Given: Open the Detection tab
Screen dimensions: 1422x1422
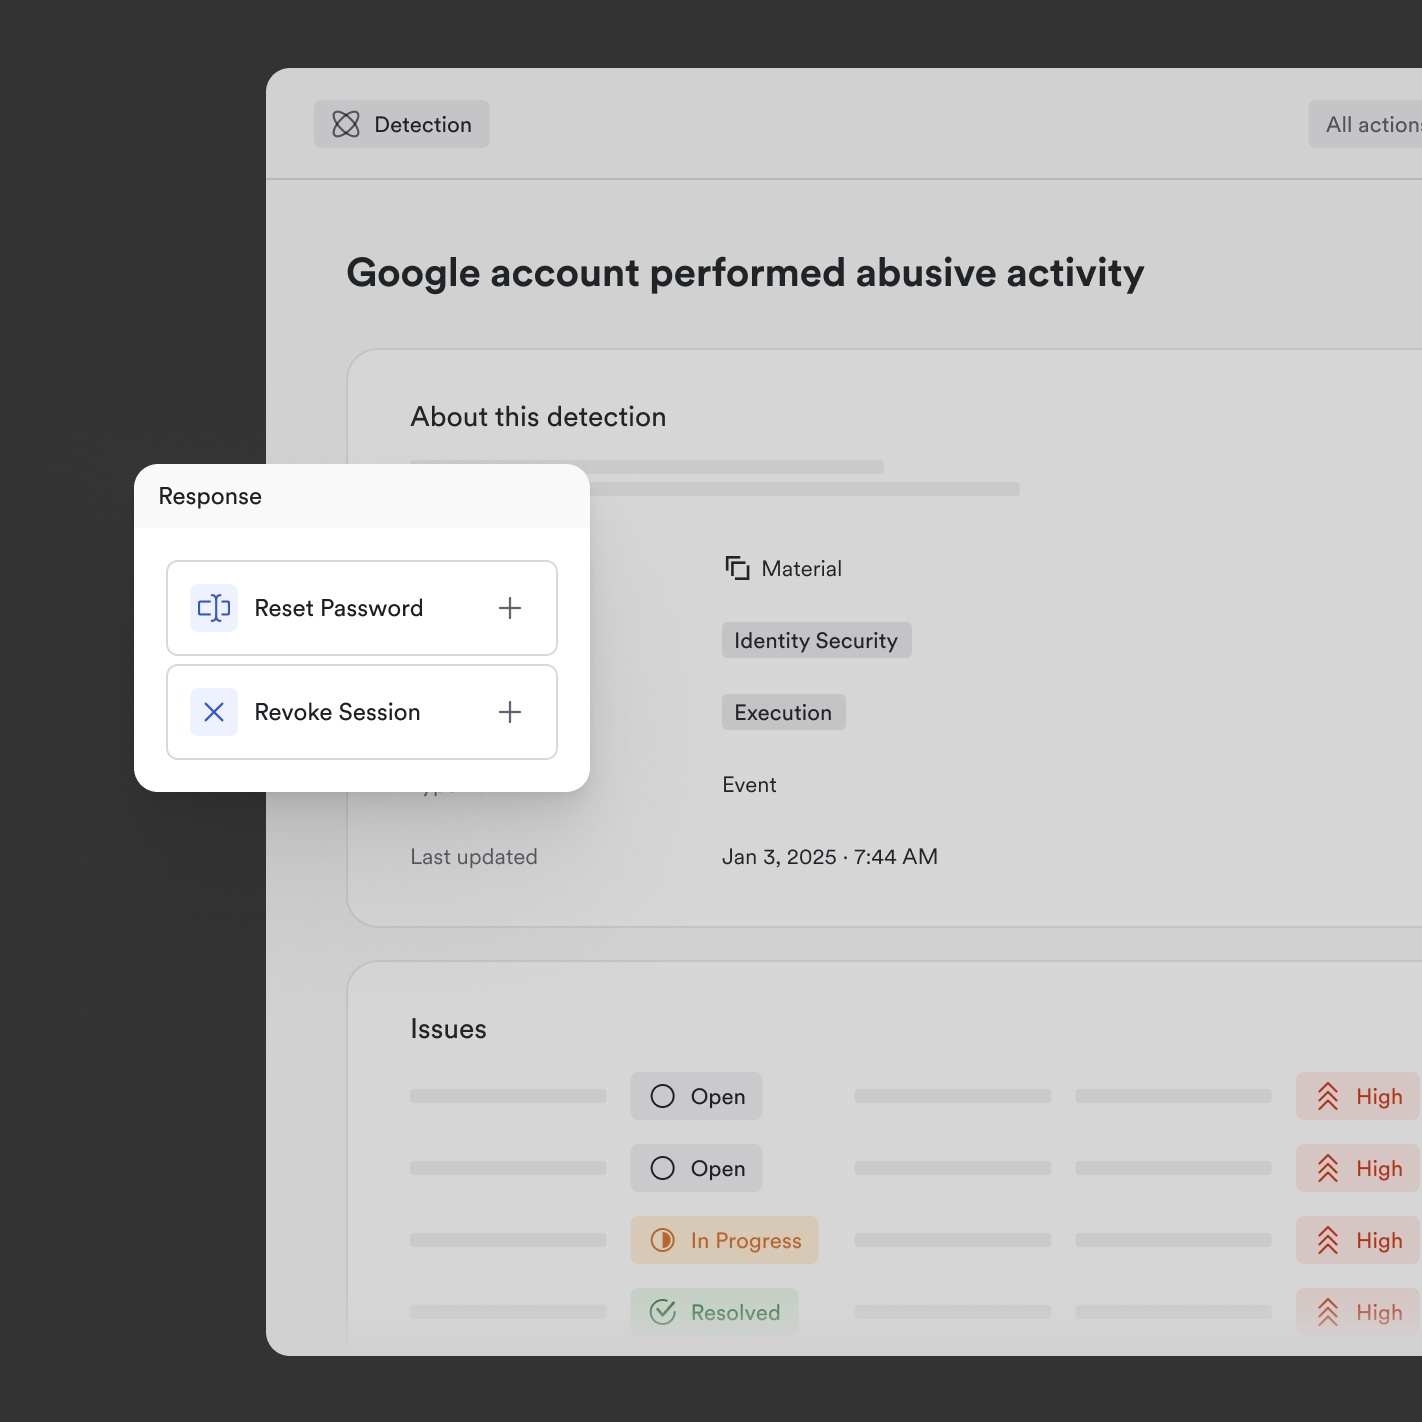Looking at the screenshot, I should tap(402, 124).
